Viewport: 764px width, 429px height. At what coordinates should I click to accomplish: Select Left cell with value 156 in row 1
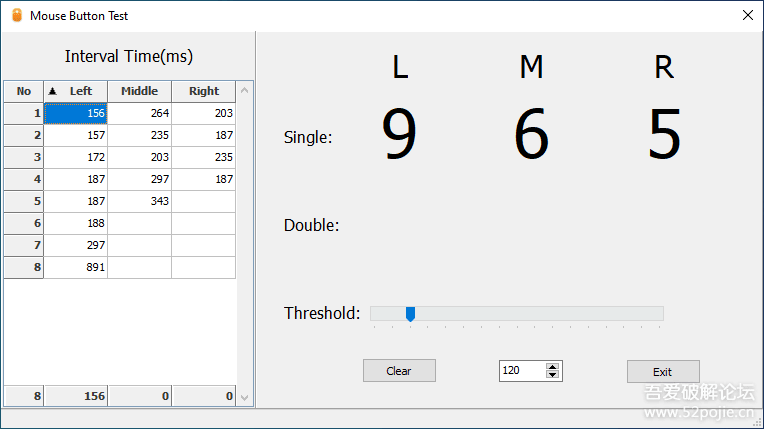tap(76, 113)
